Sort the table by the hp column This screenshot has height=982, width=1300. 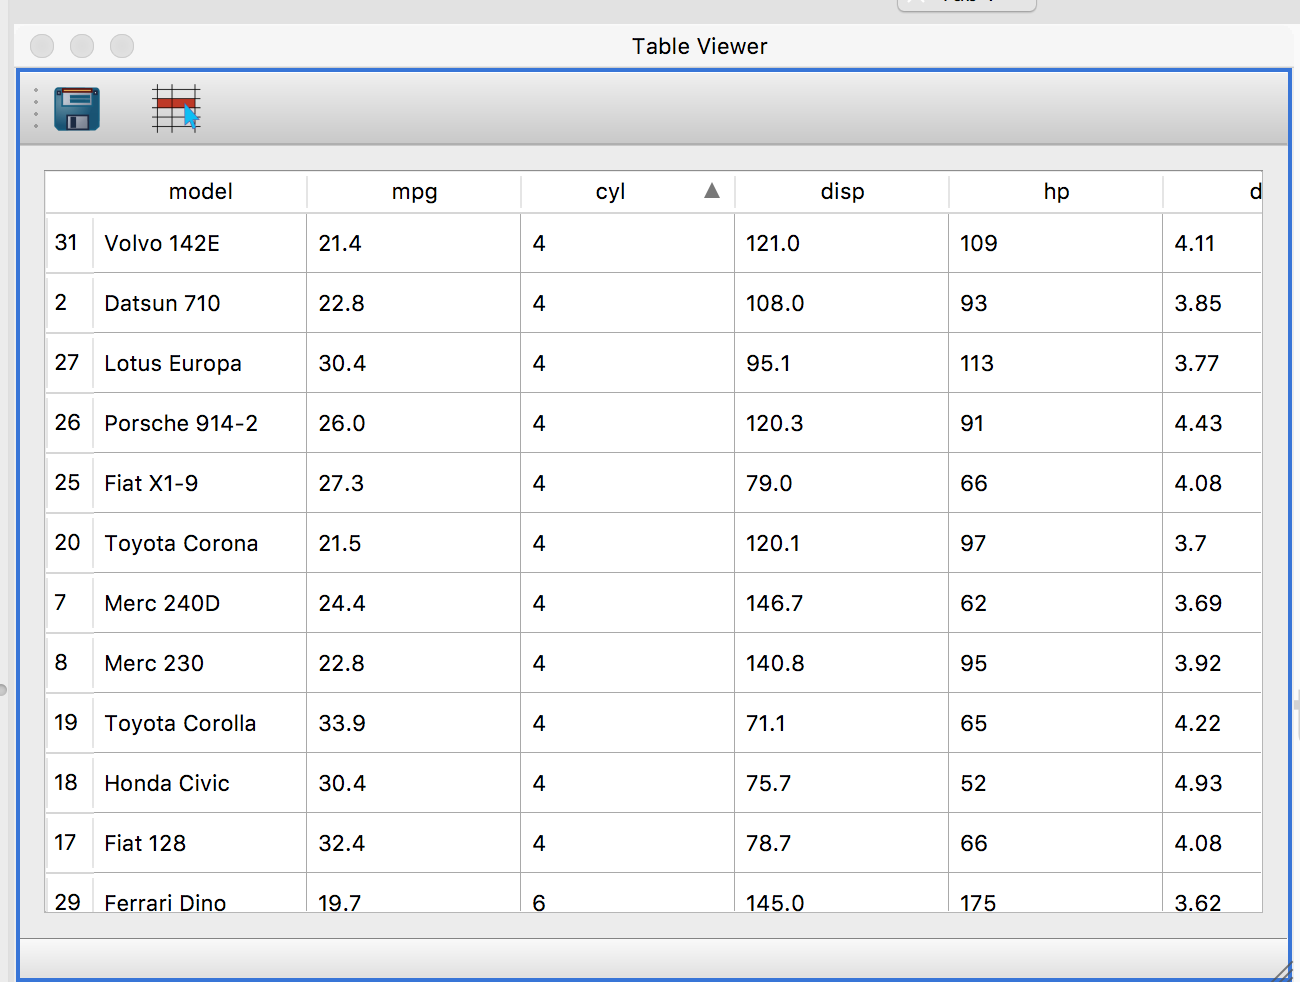click(x=1055, y=191)
